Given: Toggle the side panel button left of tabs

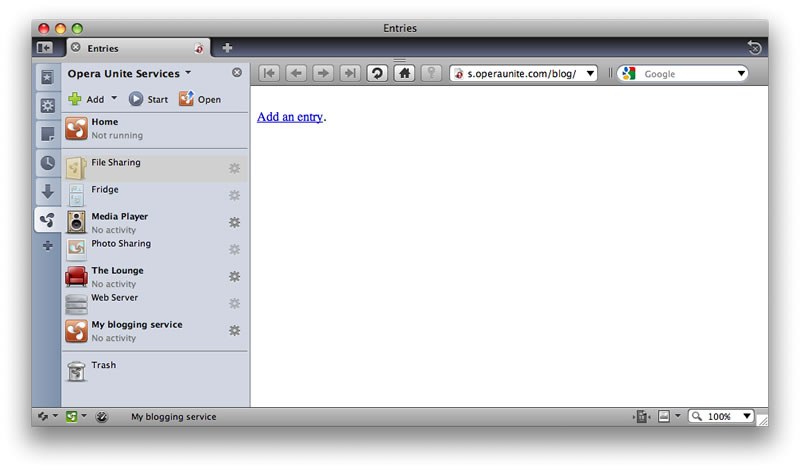Looking at the screenshot, I should 45,47.
